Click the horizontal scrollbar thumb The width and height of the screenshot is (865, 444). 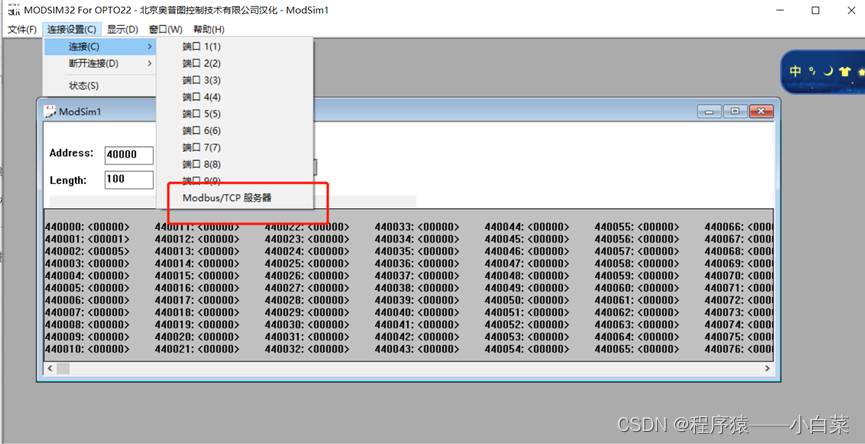[x=63, y=368]
